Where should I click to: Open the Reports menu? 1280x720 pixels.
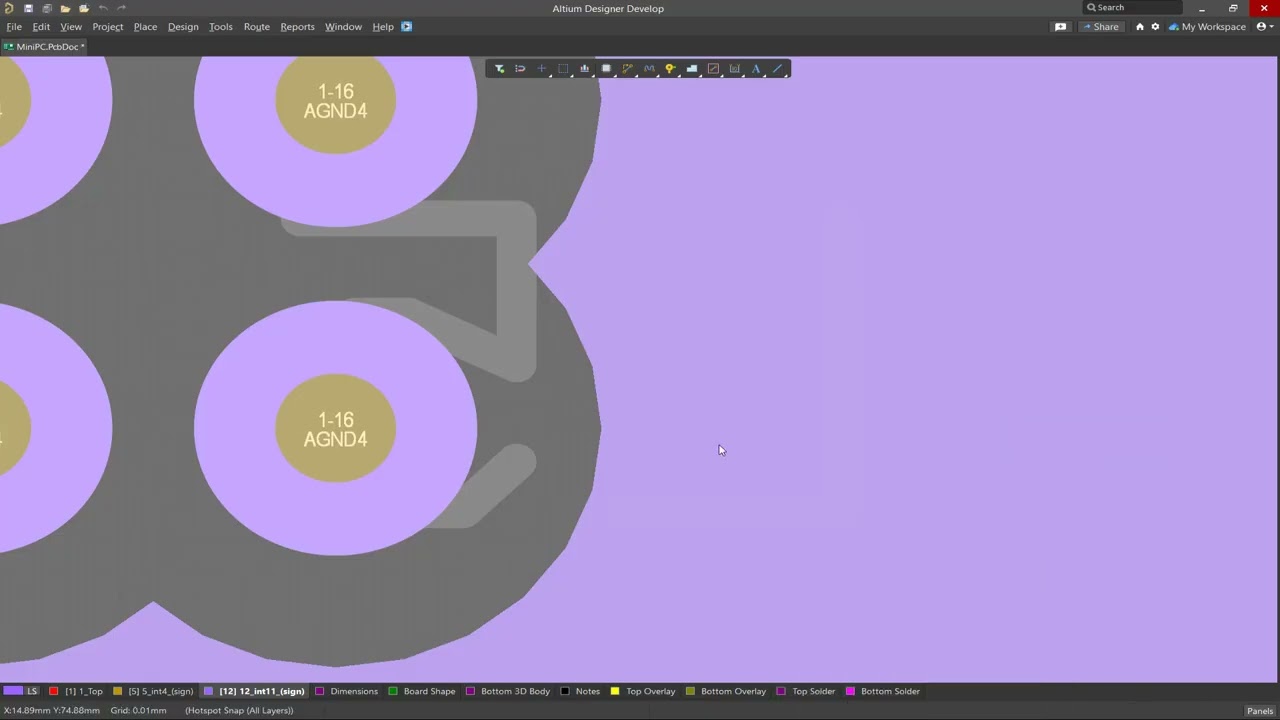coord(297,27)
